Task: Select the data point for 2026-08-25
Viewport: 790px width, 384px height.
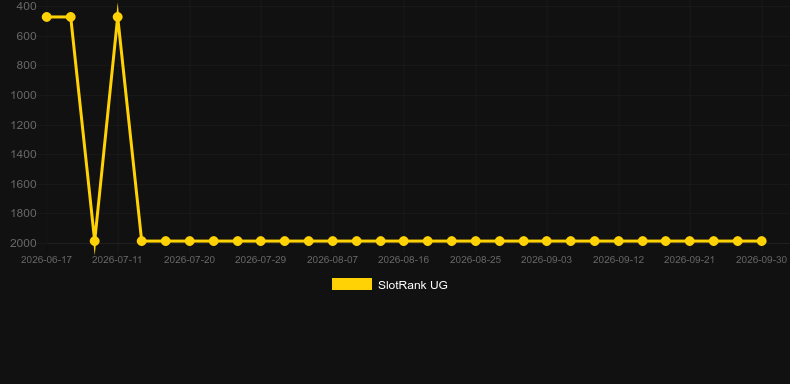Action: 475,241
